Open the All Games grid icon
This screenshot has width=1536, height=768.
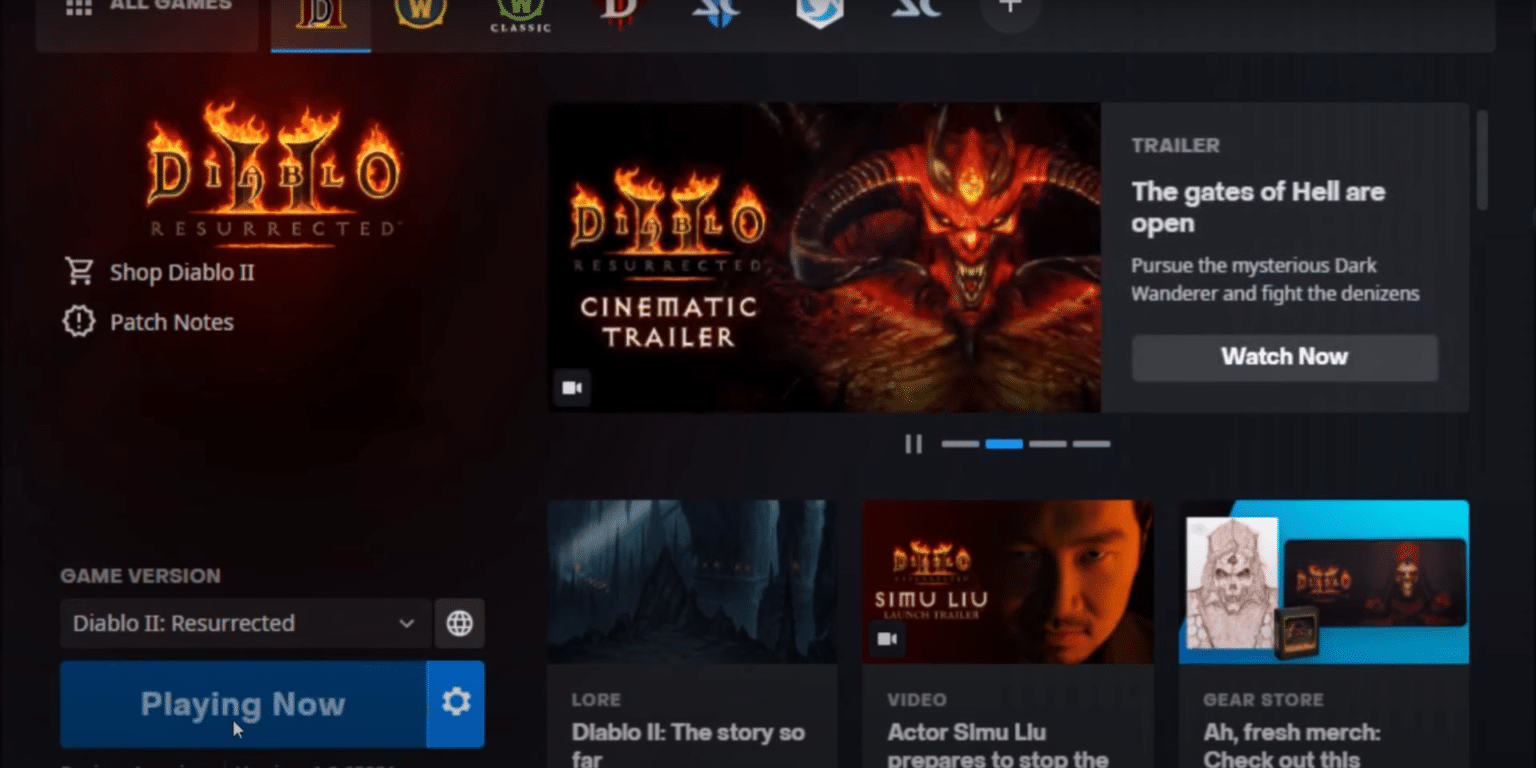tap(78, 7)
